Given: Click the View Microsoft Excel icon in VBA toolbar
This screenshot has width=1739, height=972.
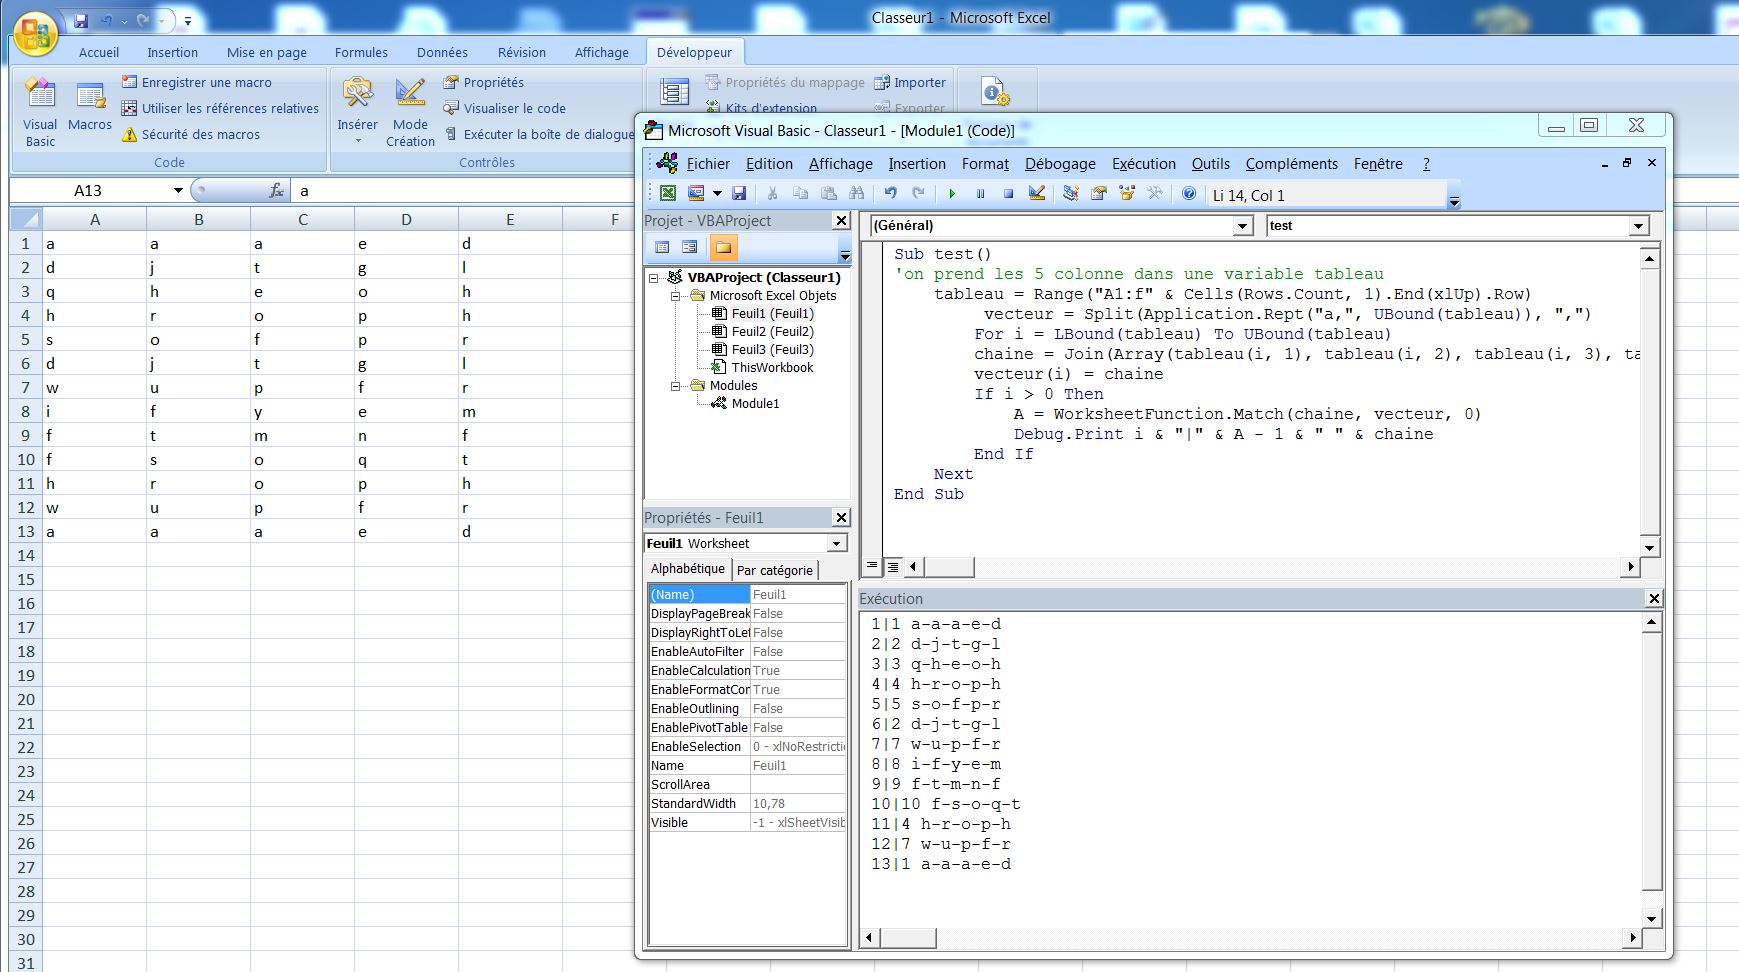Looking at the screenshot, I should [x=668, y=193].
